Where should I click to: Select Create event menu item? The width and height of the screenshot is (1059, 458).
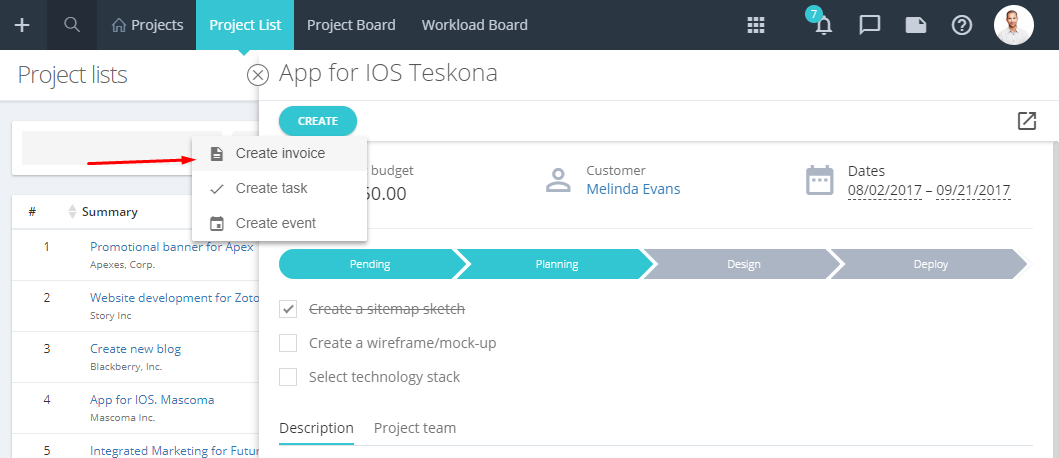[x=280, y=224]
